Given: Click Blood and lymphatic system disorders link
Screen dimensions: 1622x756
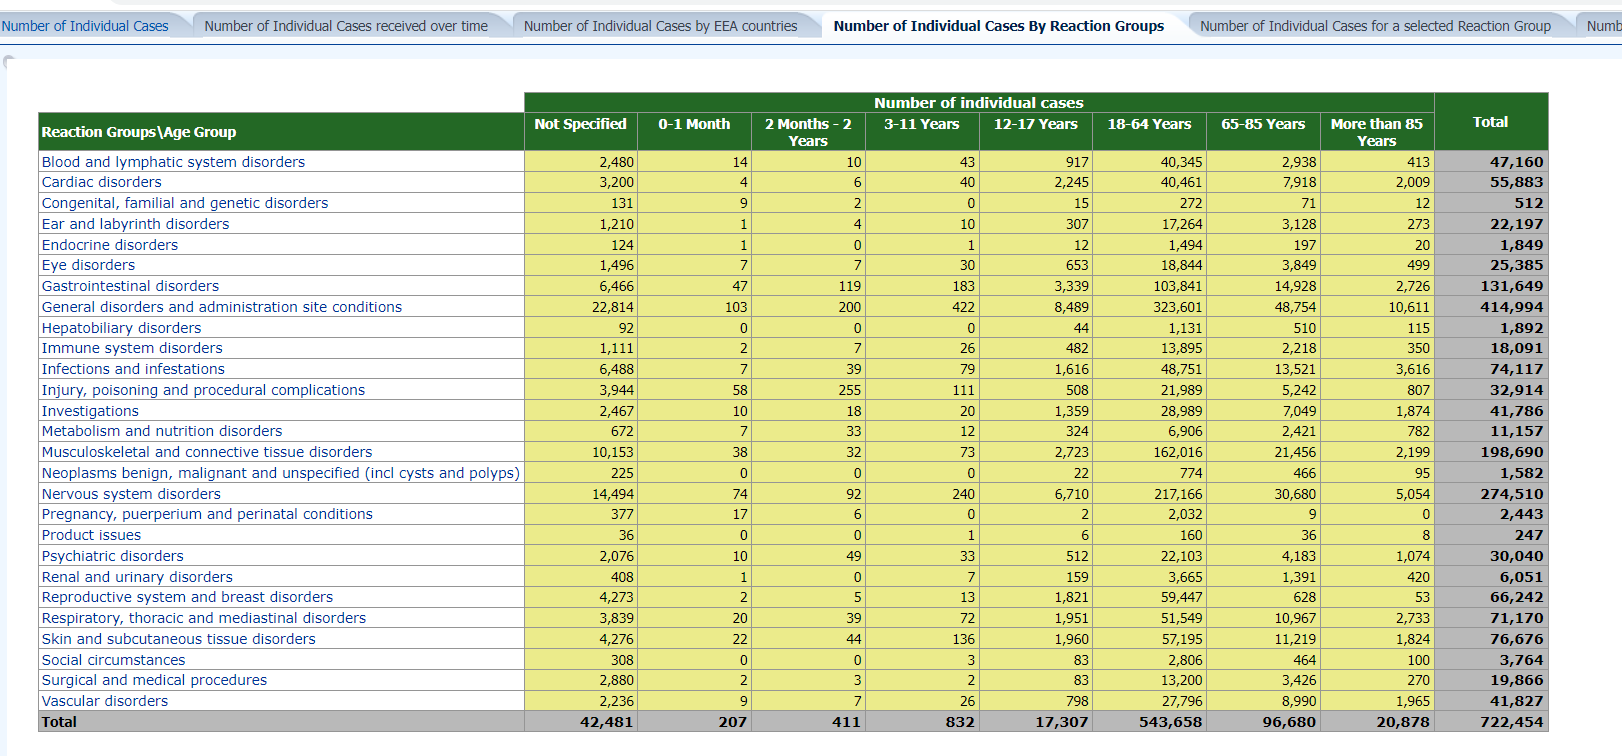Looking at the screenshot, I should pyautogui.click(x=173, y=162).
